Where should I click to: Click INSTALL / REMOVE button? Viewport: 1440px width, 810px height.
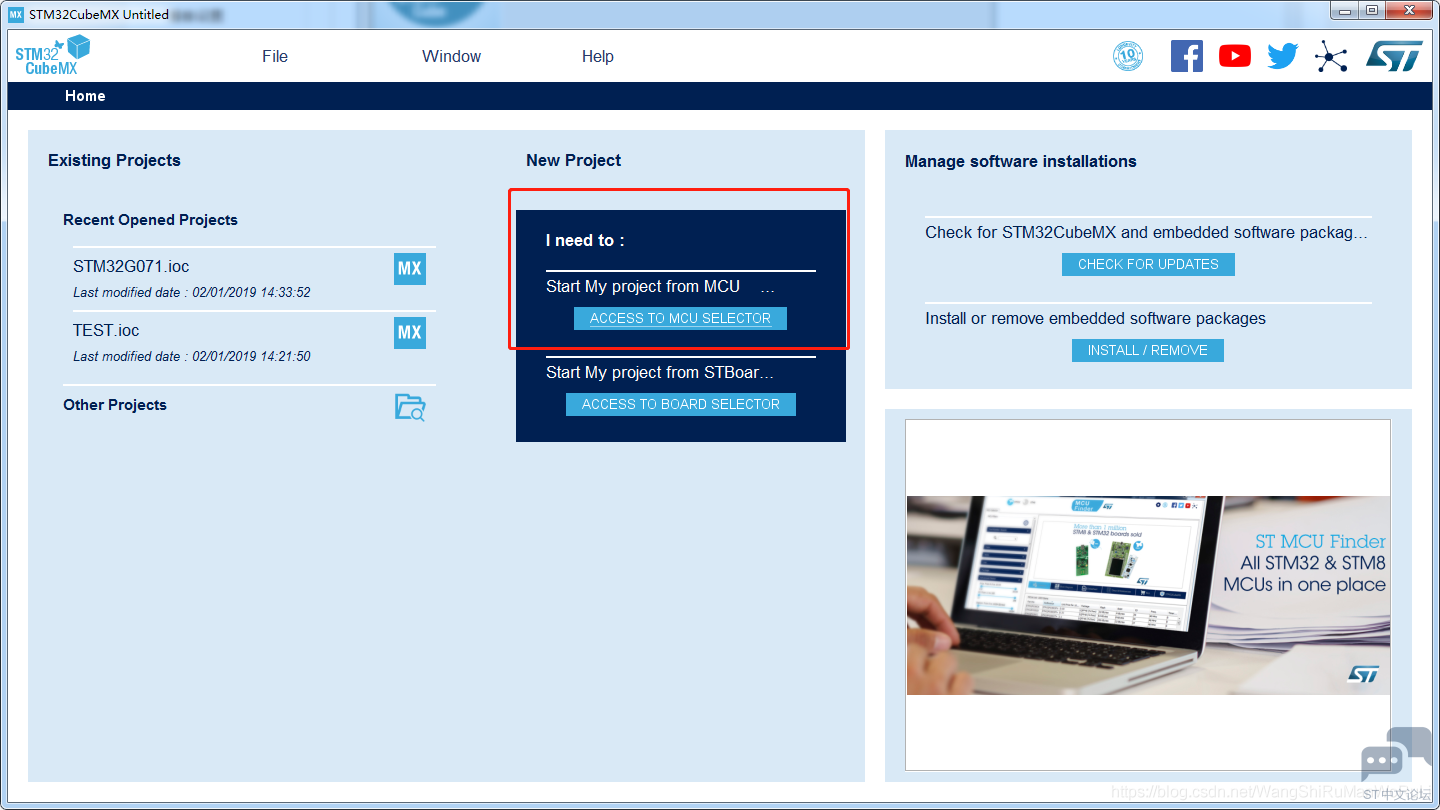click(1148, 350)
